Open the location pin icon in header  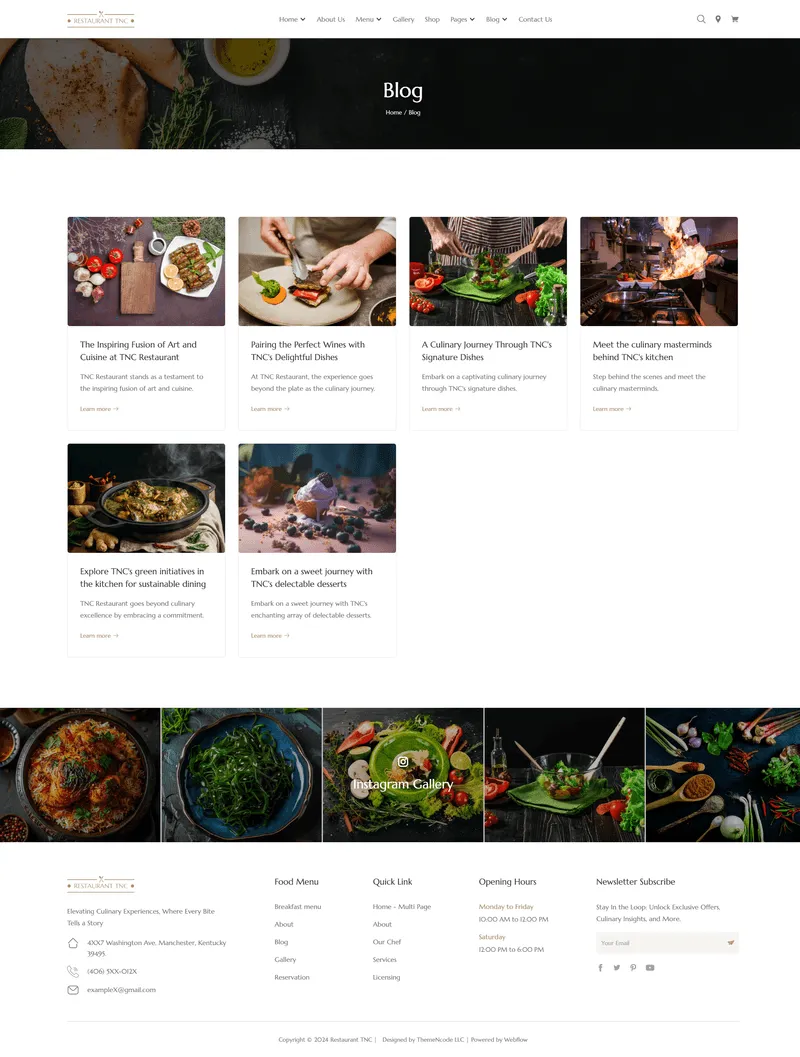pos(718,19)
